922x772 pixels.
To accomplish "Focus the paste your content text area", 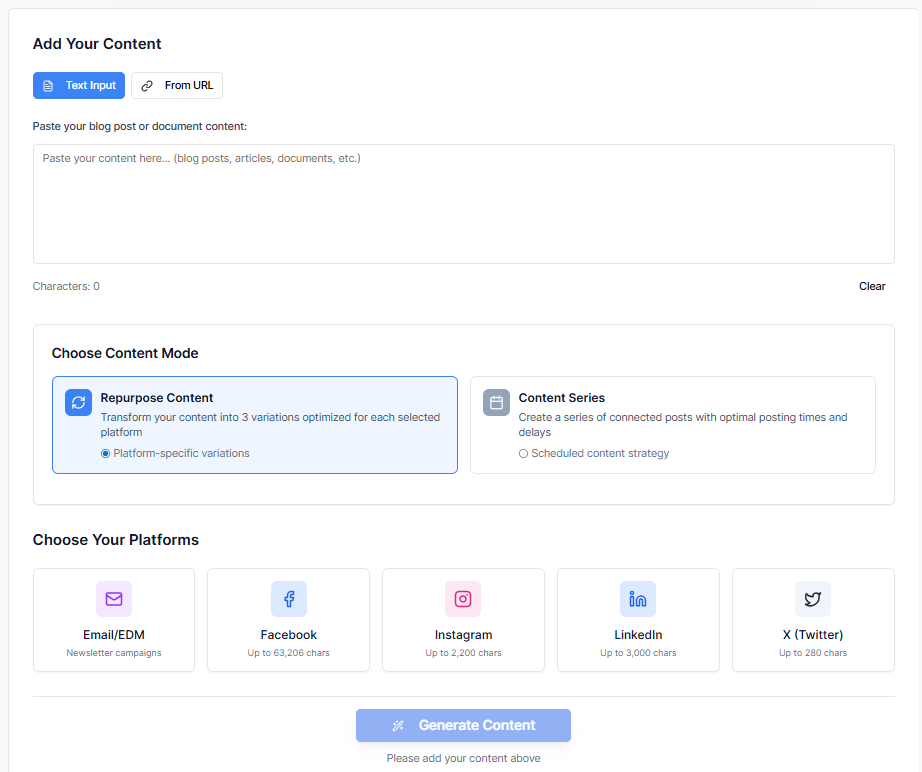I will (463, 204).
